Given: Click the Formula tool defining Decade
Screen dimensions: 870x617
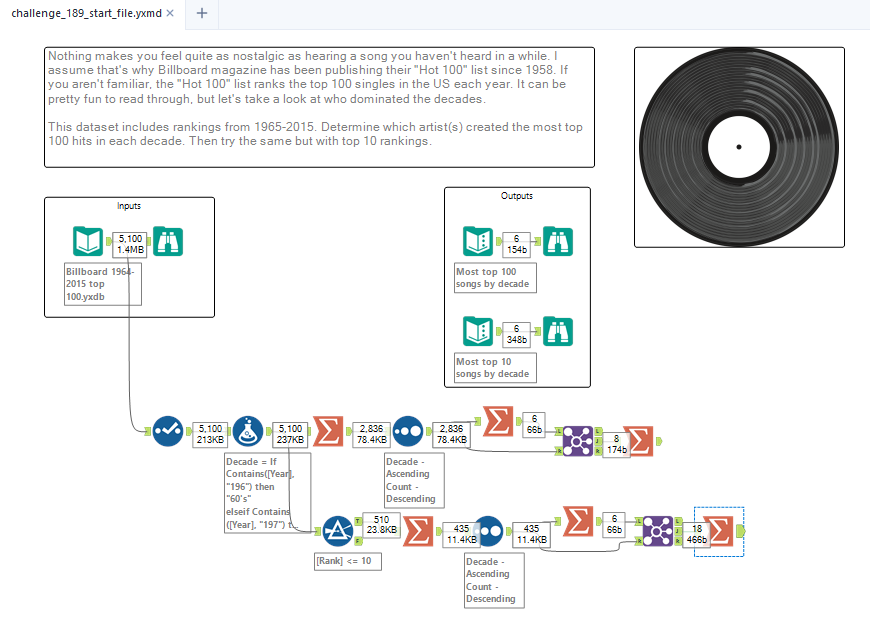Looking at the screenshot, I should [247, 431].
